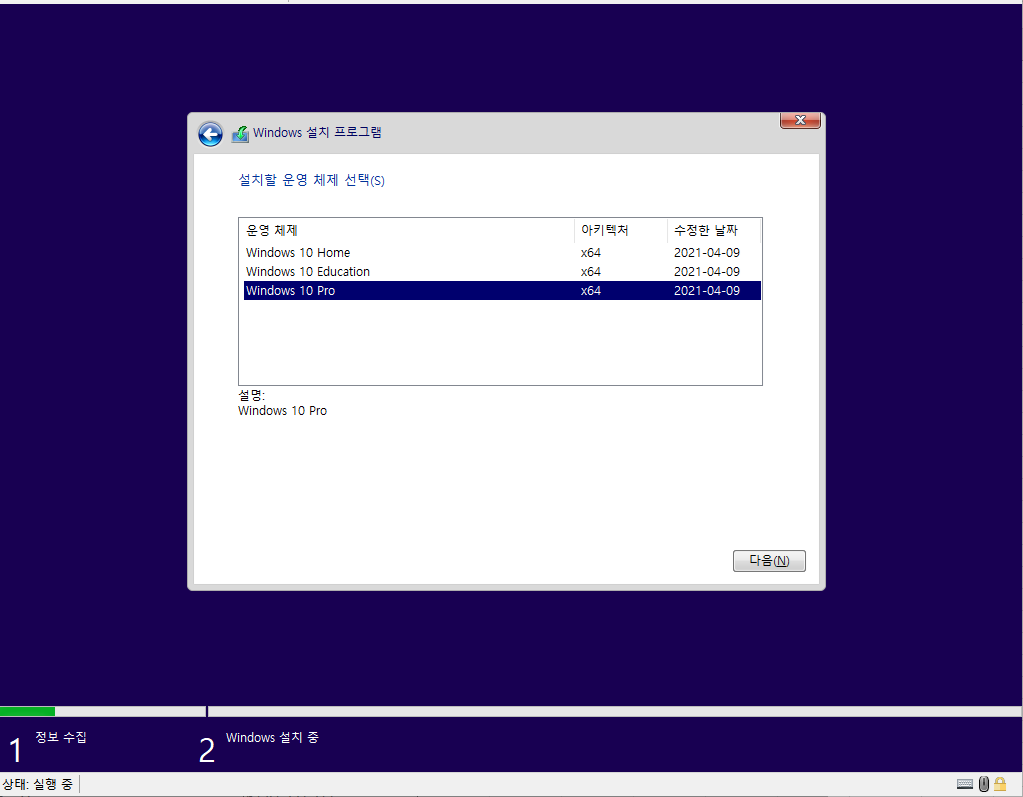Image resolution: width=1023 pixels, height=797 pixels.
Task: Click the keyboard icon in status bar
Action: [965, 784]
